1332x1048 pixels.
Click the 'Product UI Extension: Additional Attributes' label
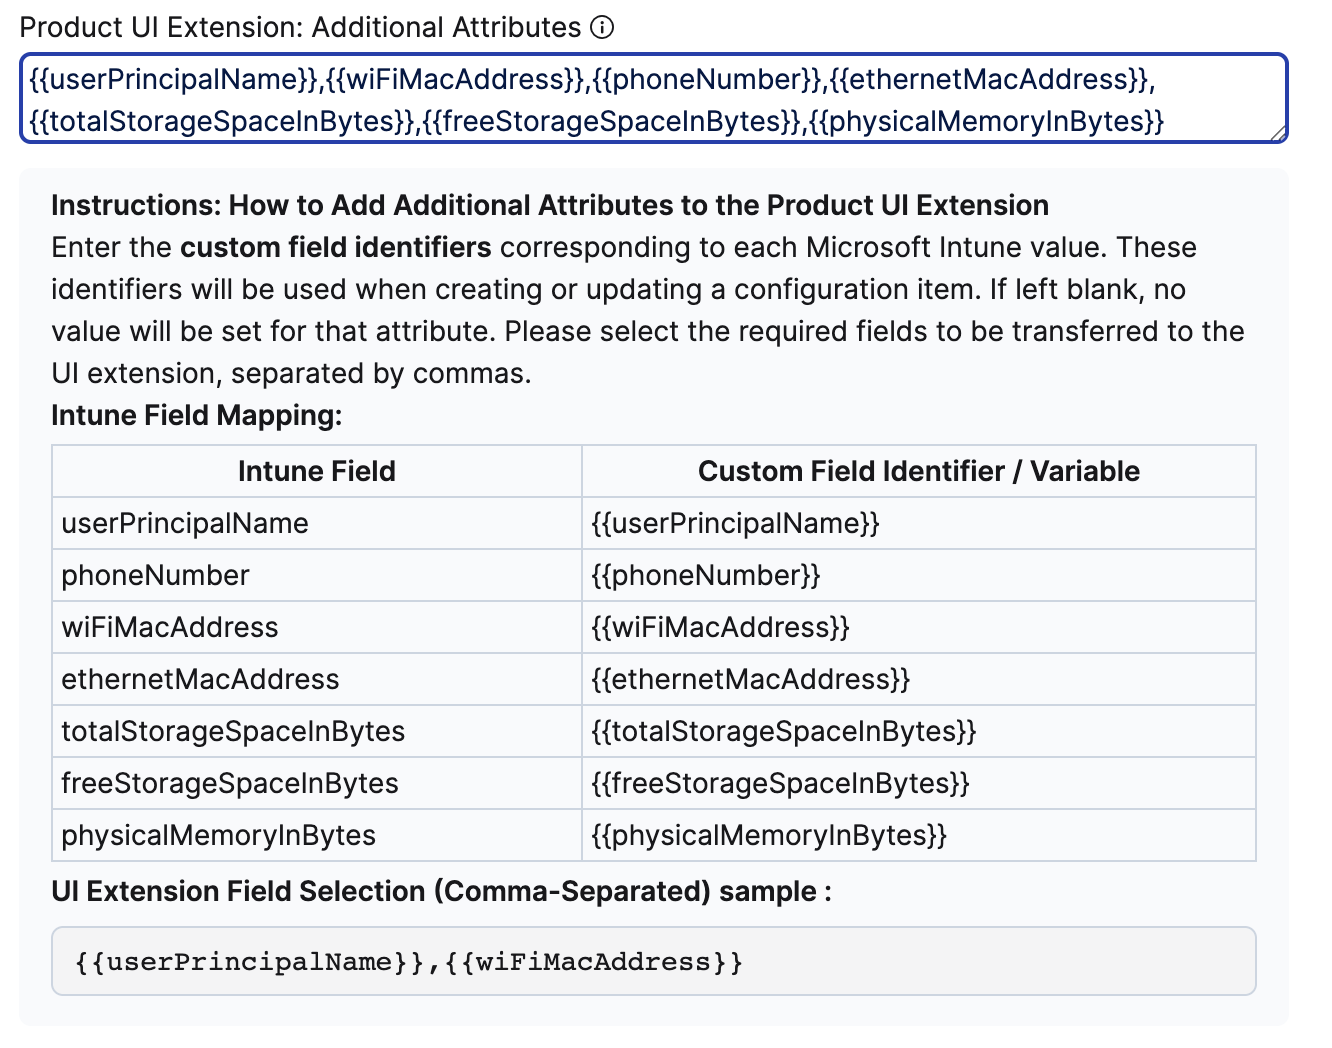point(300,27)
